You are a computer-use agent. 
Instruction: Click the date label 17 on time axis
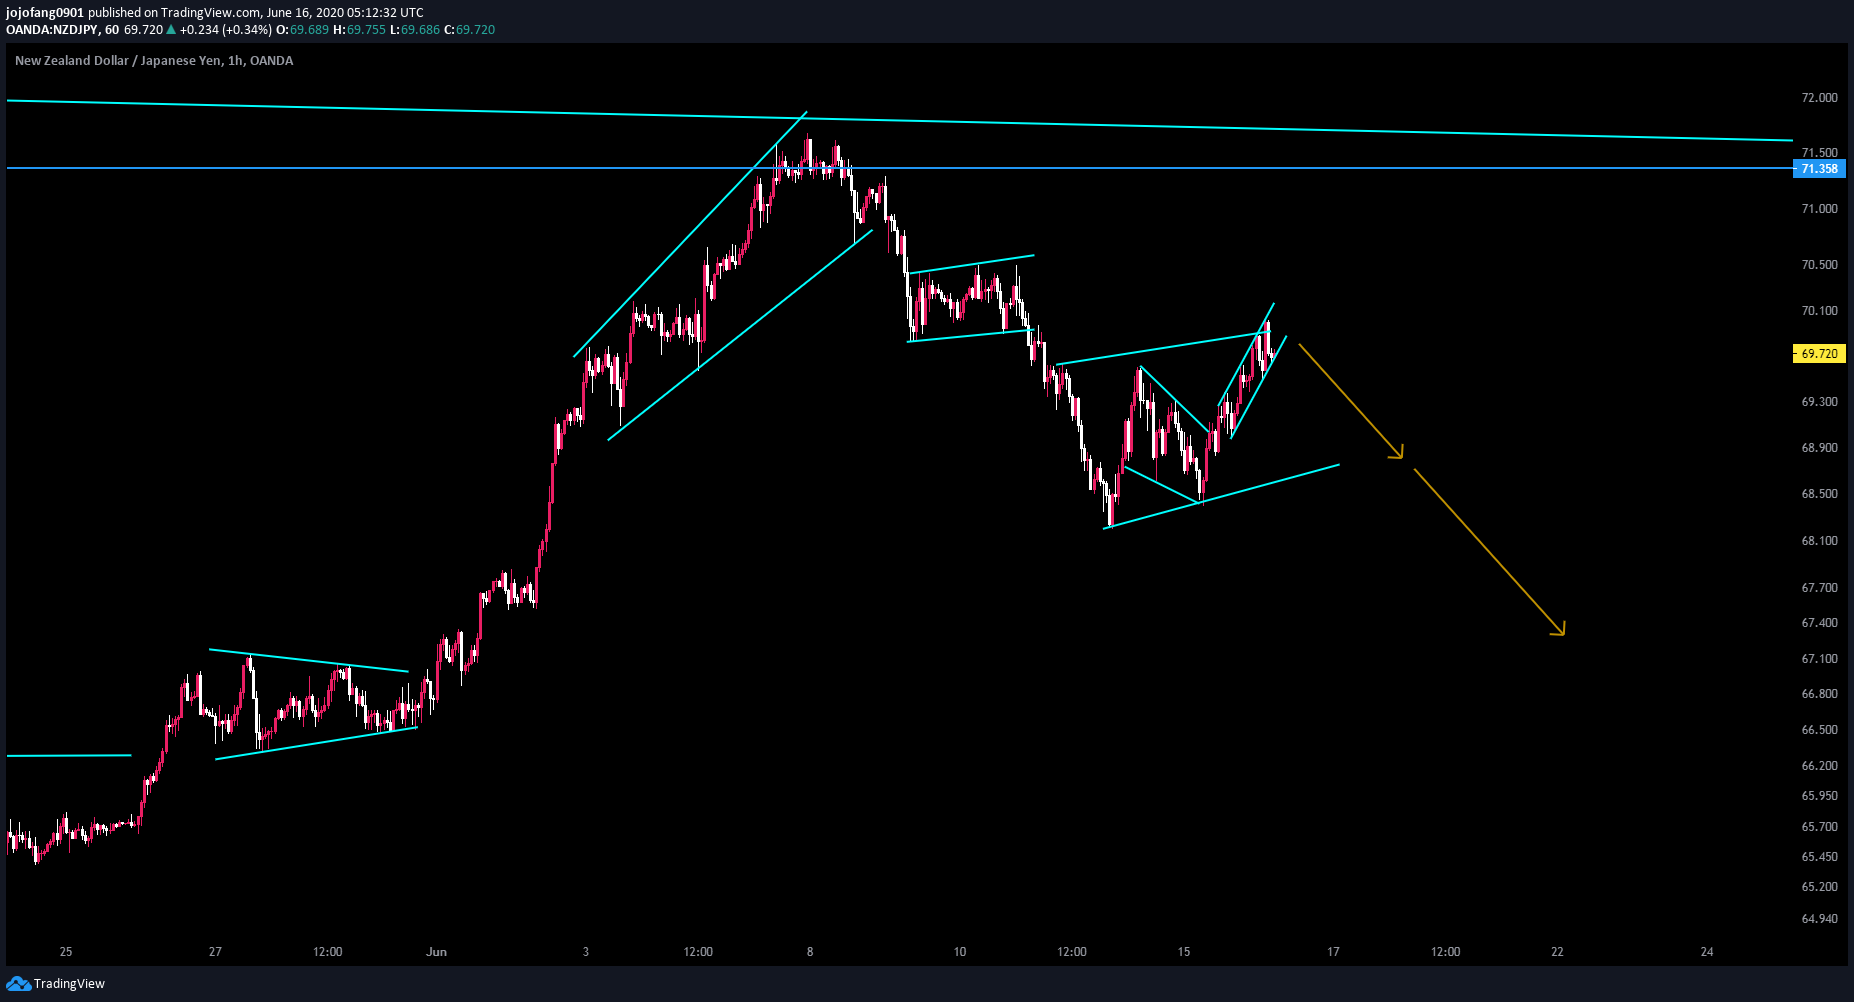pyautogui.click(x=1333, y=952)
